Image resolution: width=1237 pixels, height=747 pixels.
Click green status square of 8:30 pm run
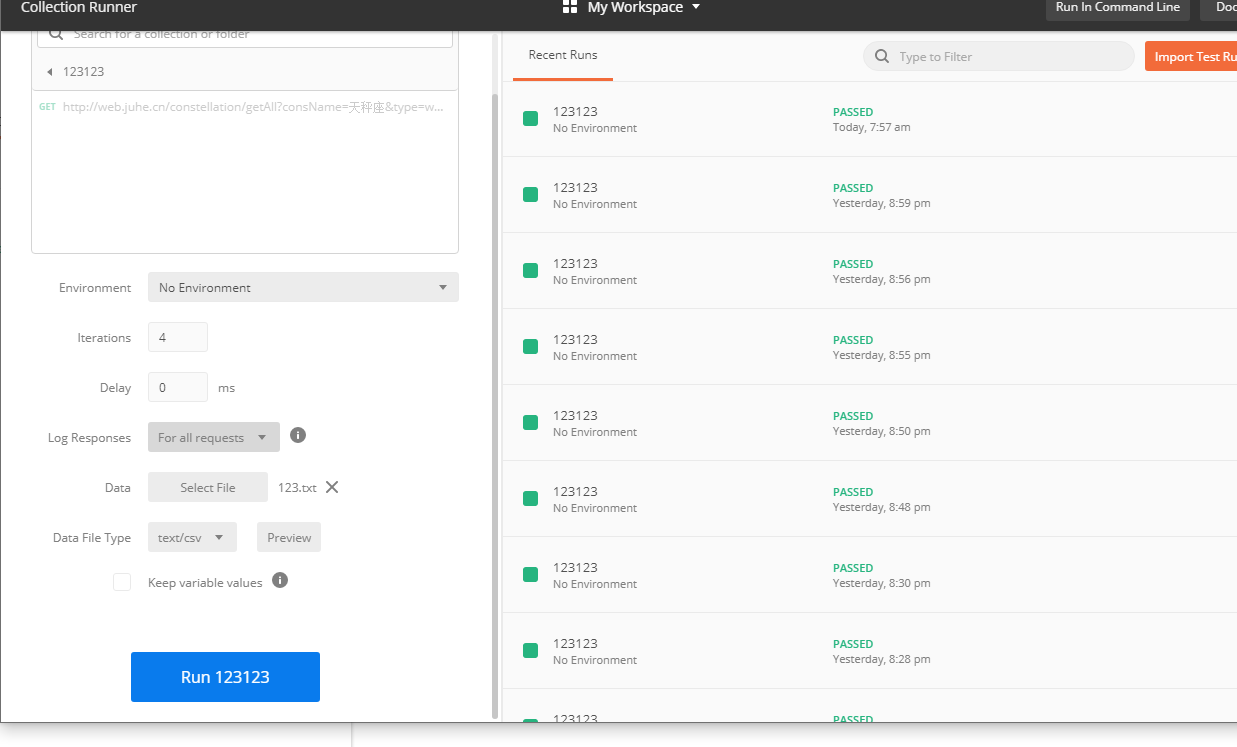point(530,575)
